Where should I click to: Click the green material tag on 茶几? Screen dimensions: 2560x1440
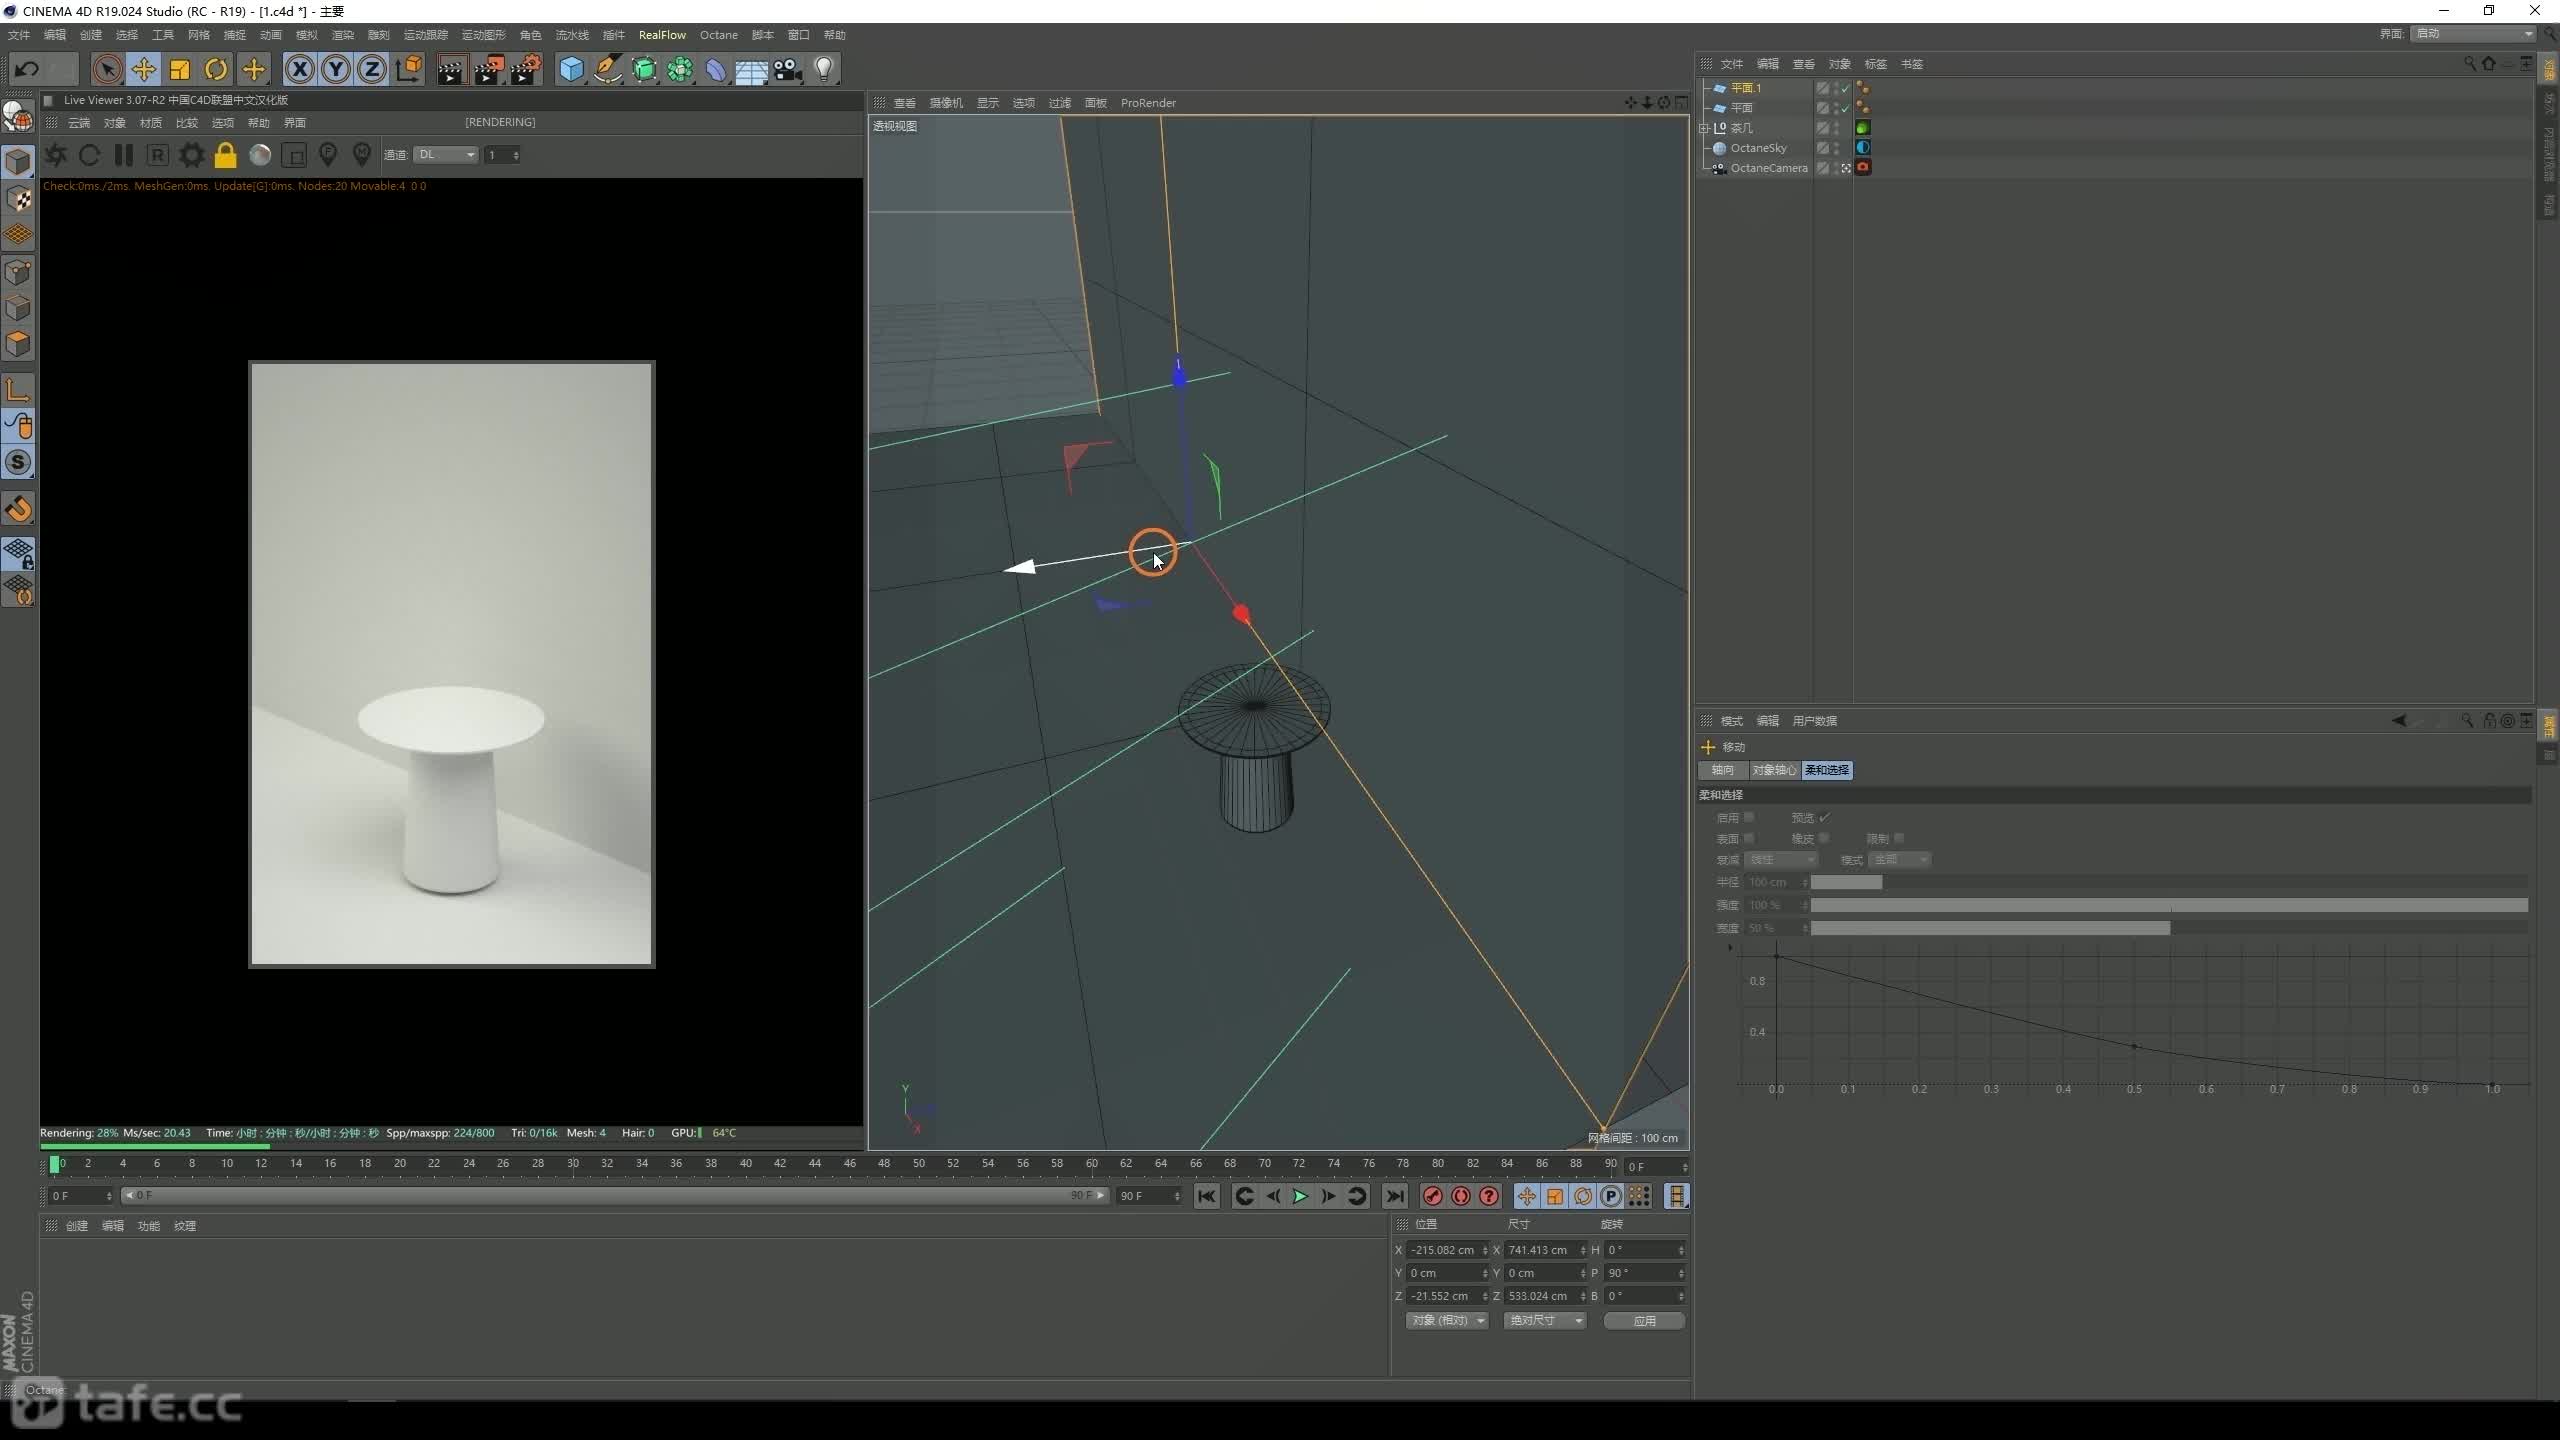pos(1863,128)
